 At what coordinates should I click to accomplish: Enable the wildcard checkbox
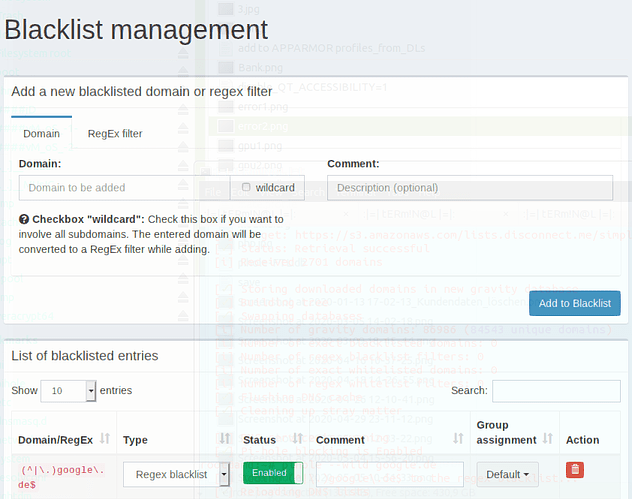(246, 187)
